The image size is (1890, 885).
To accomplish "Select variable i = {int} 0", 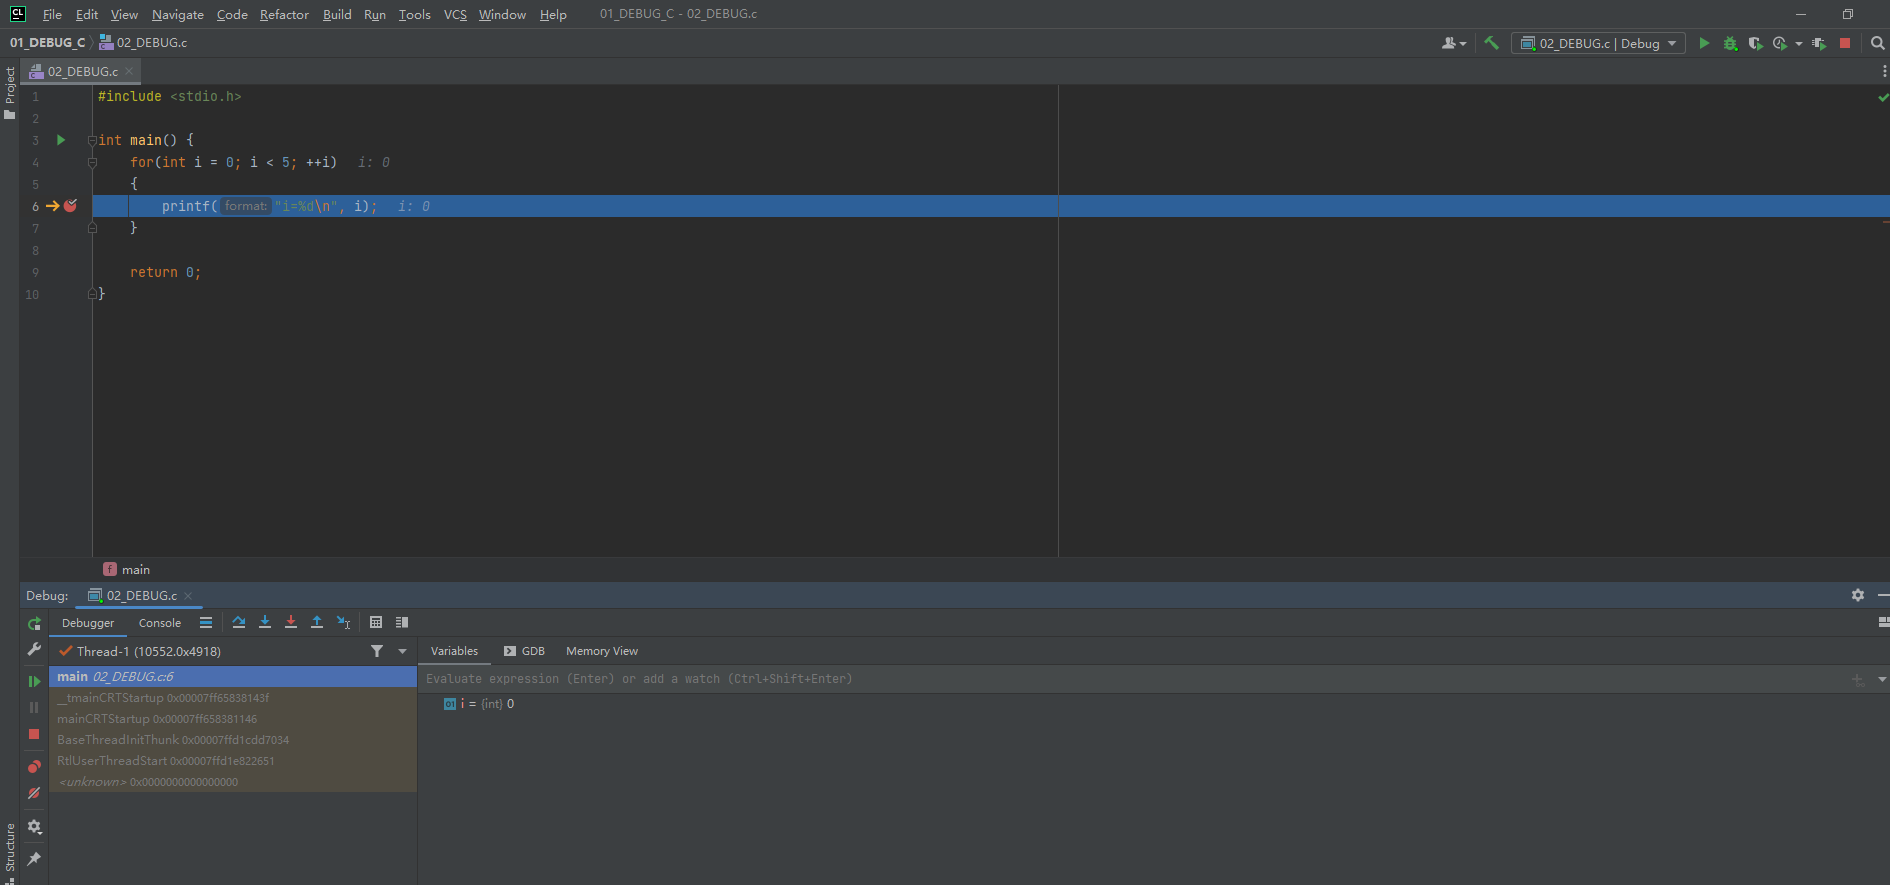I will tap(479, 704).
